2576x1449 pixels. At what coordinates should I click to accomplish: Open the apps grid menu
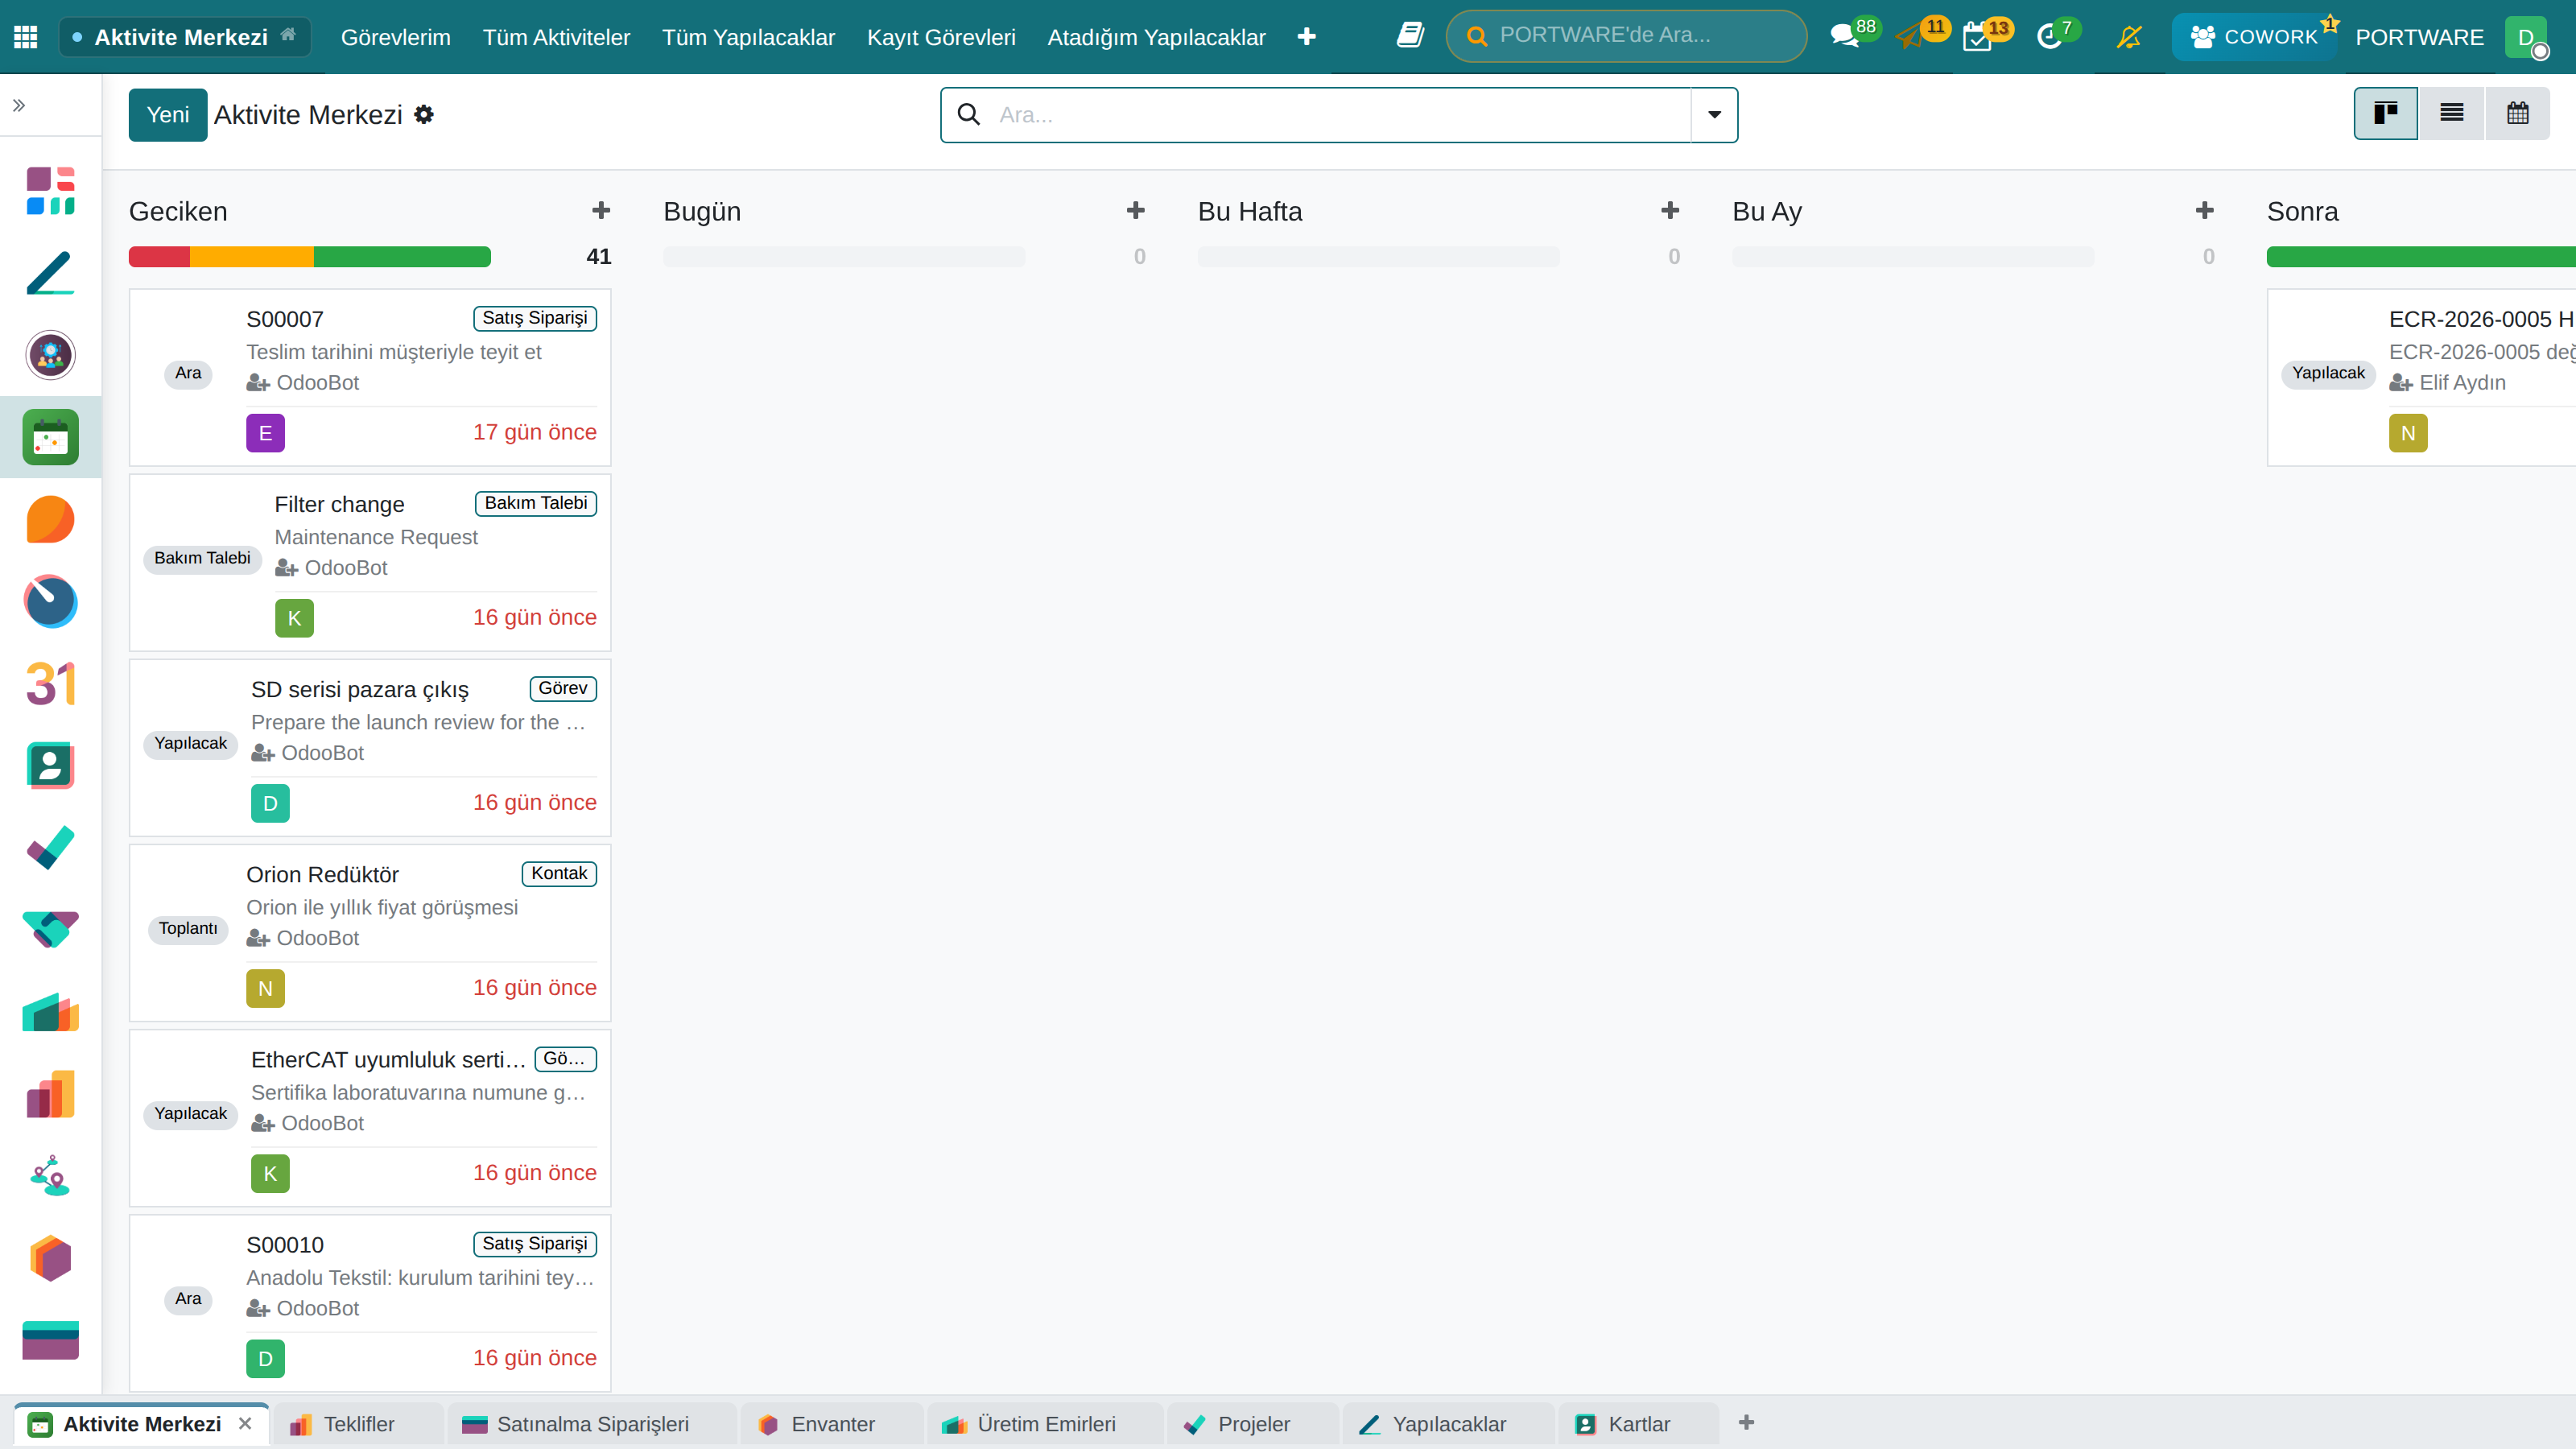click(x=26, y=37)
